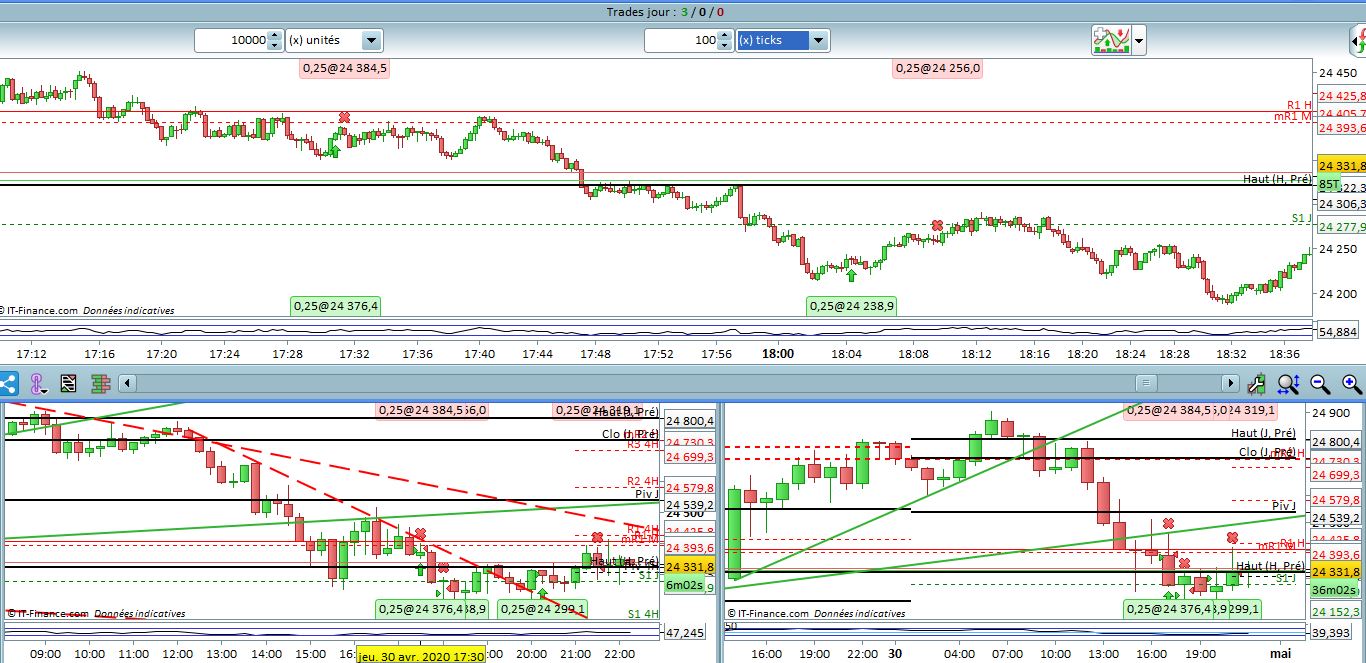The height and width of the screenshot is (663, 1366).
Task: Click the 24 200 price axis label
Action: (1338, 294)
